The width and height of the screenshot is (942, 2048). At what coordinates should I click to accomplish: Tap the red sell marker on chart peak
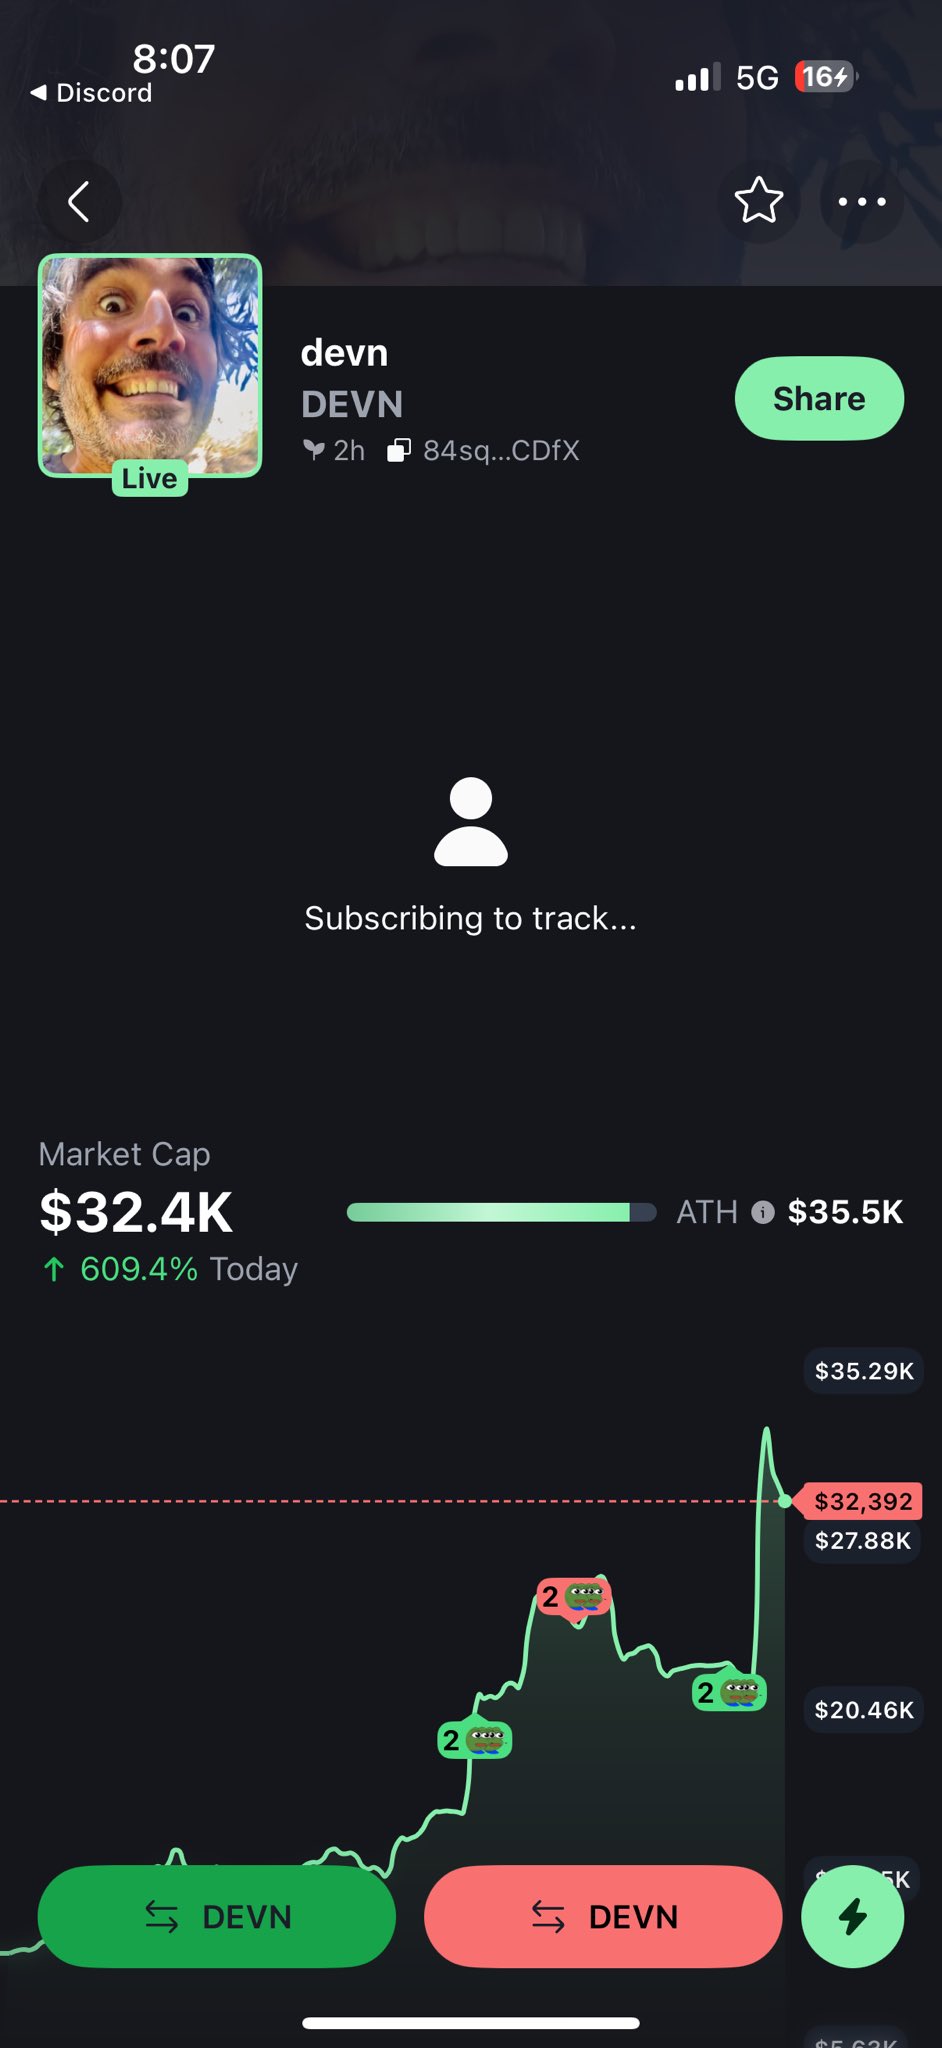[573, 1597]
